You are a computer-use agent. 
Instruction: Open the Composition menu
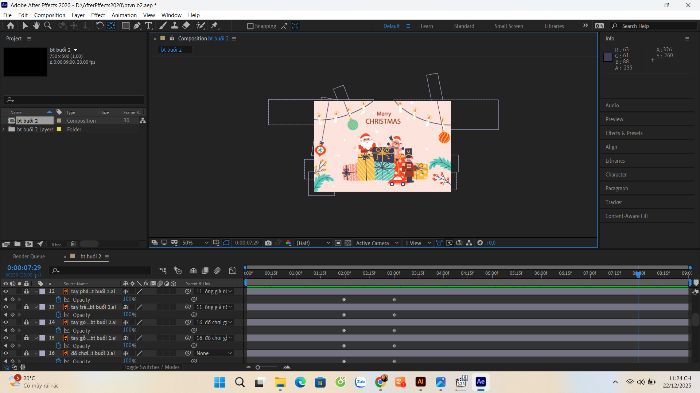pos(50,15)
